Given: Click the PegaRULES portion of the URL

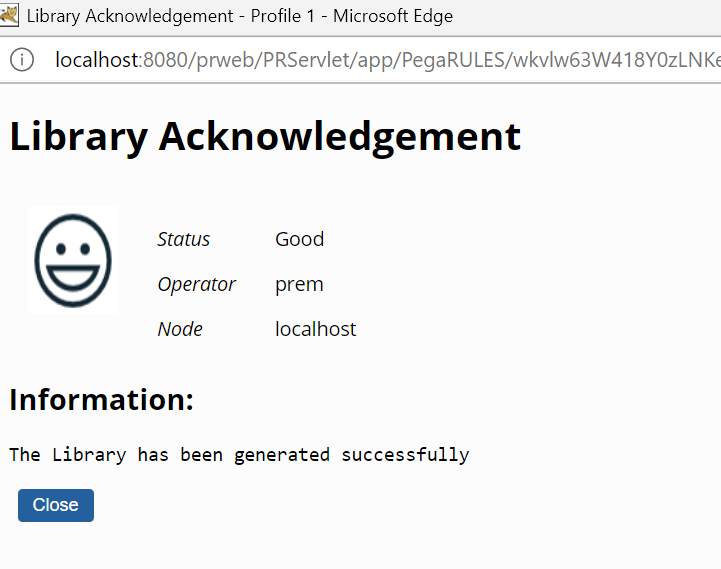Looking at the screenshot, I should point(454,60).
